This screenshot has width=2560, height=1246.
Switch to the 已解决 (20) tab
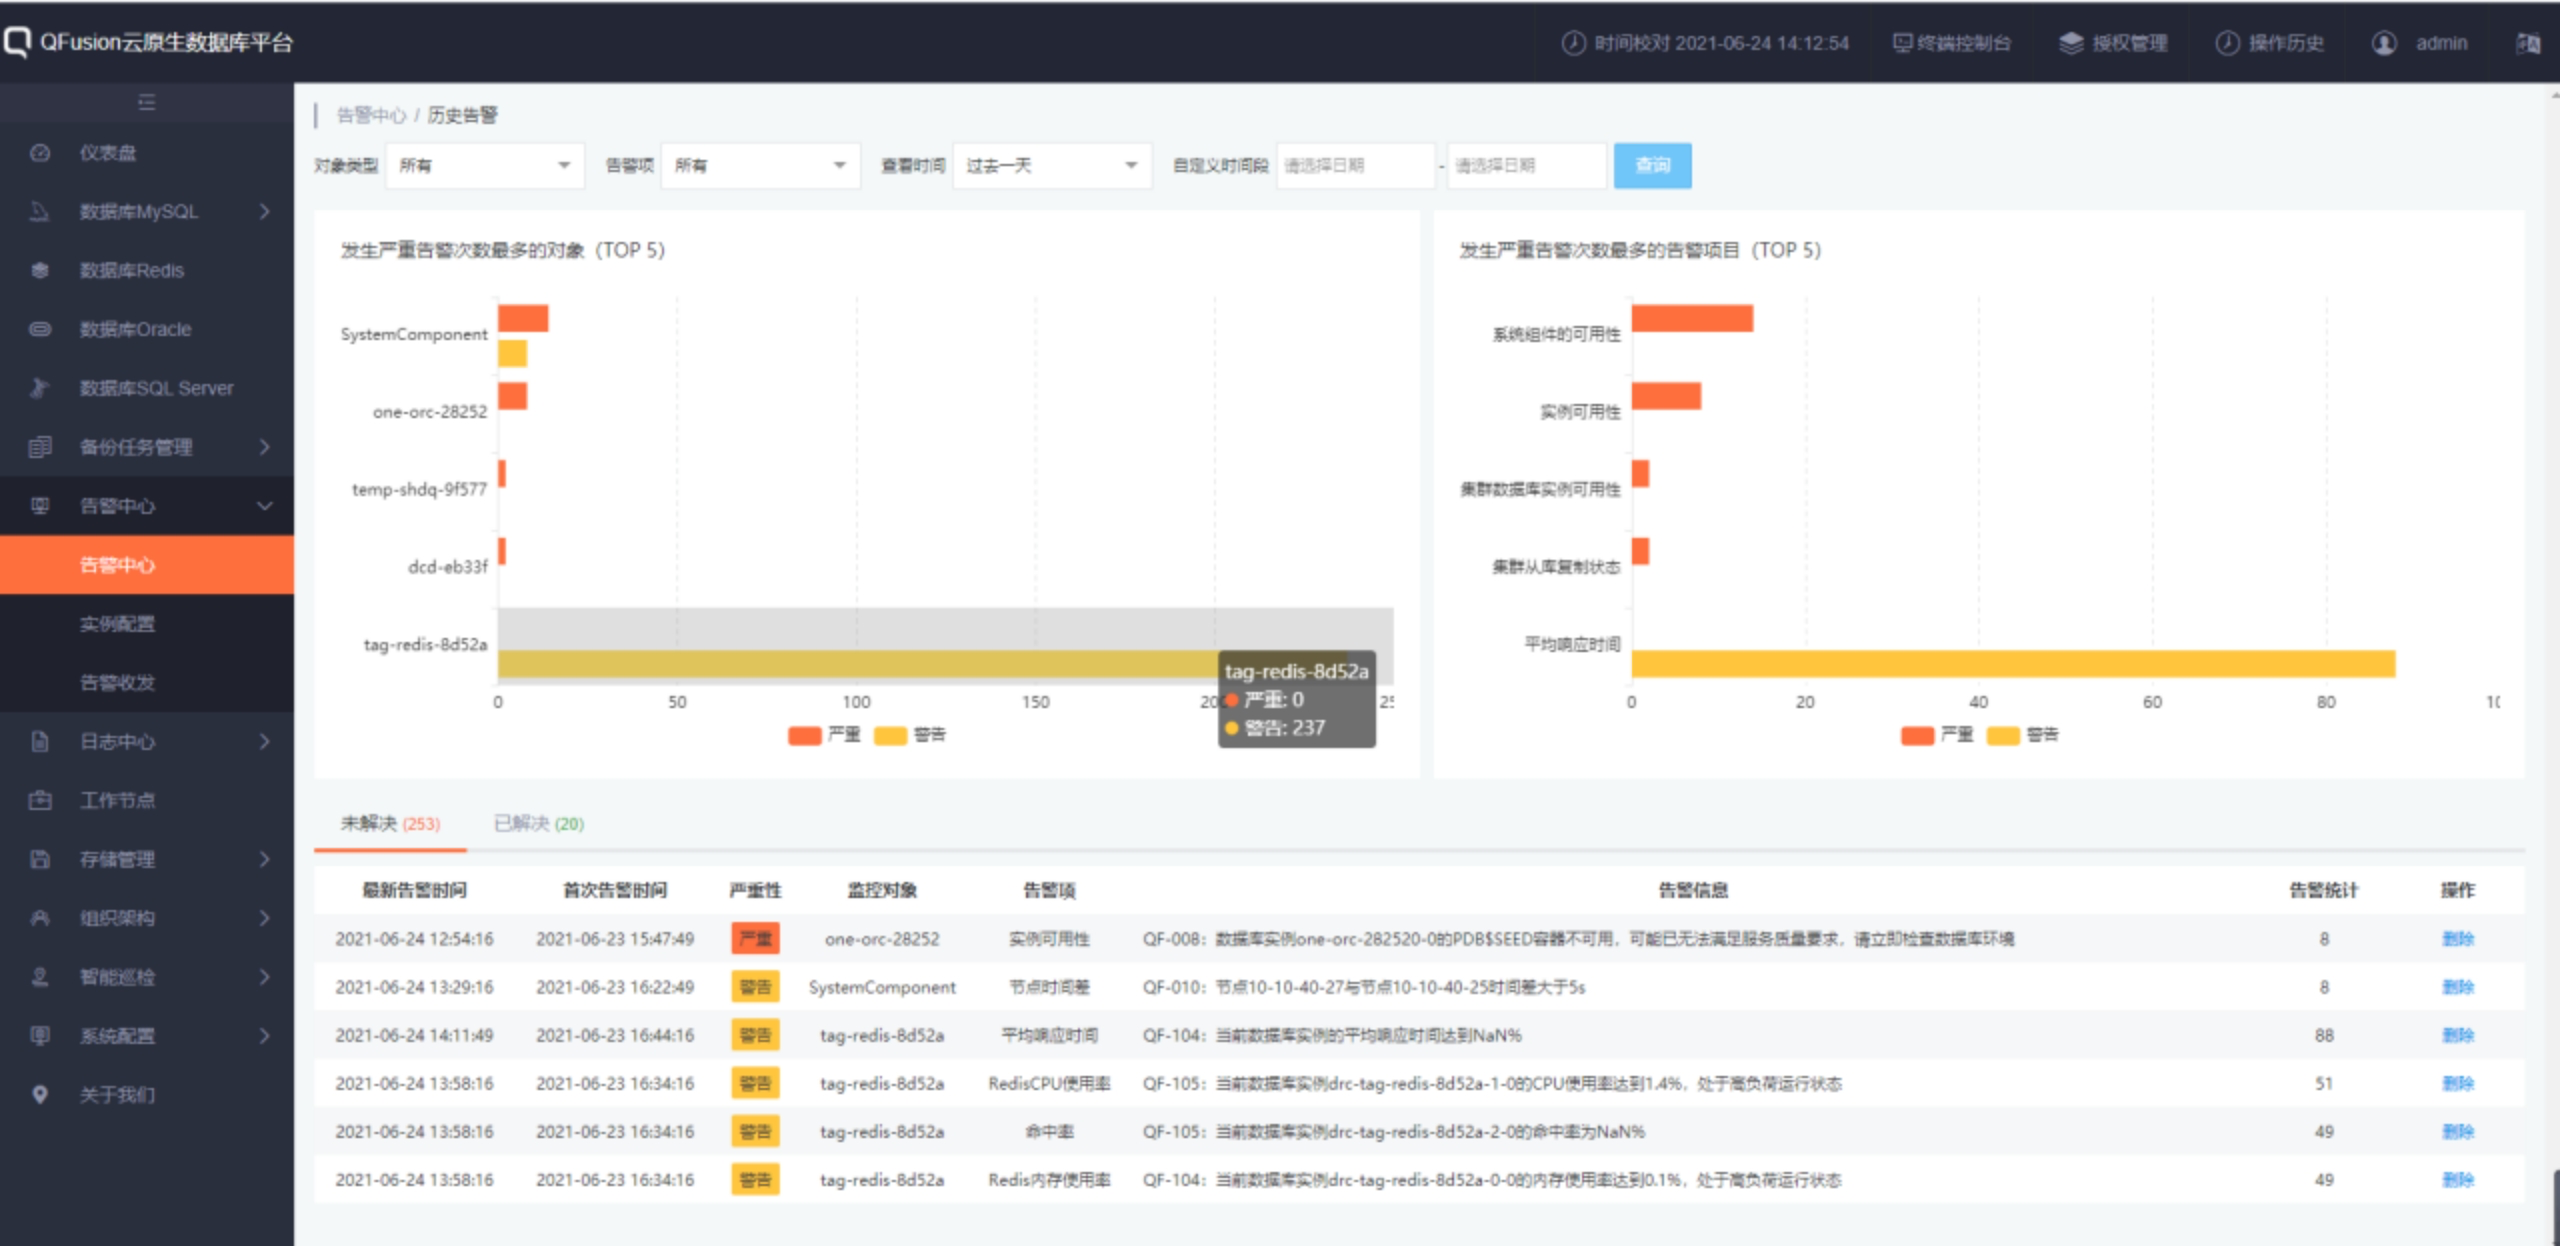point(539,823)
